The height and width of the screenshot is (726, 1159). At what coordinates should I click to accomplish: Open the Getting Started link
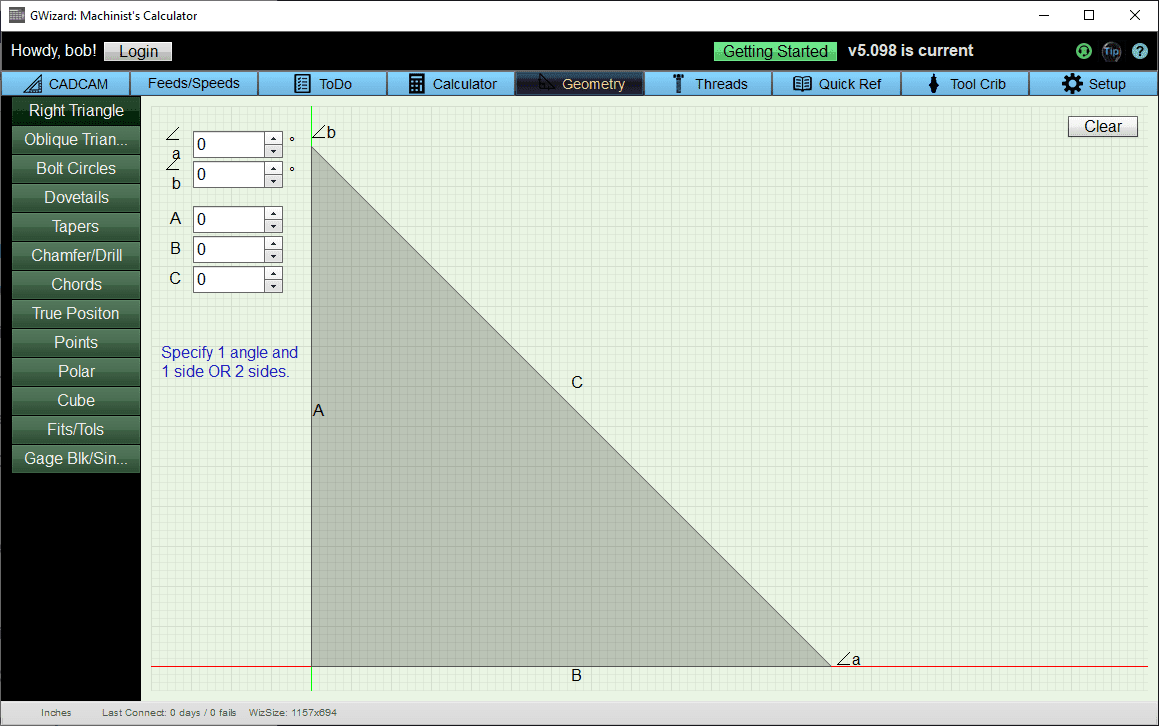[775, 51]
